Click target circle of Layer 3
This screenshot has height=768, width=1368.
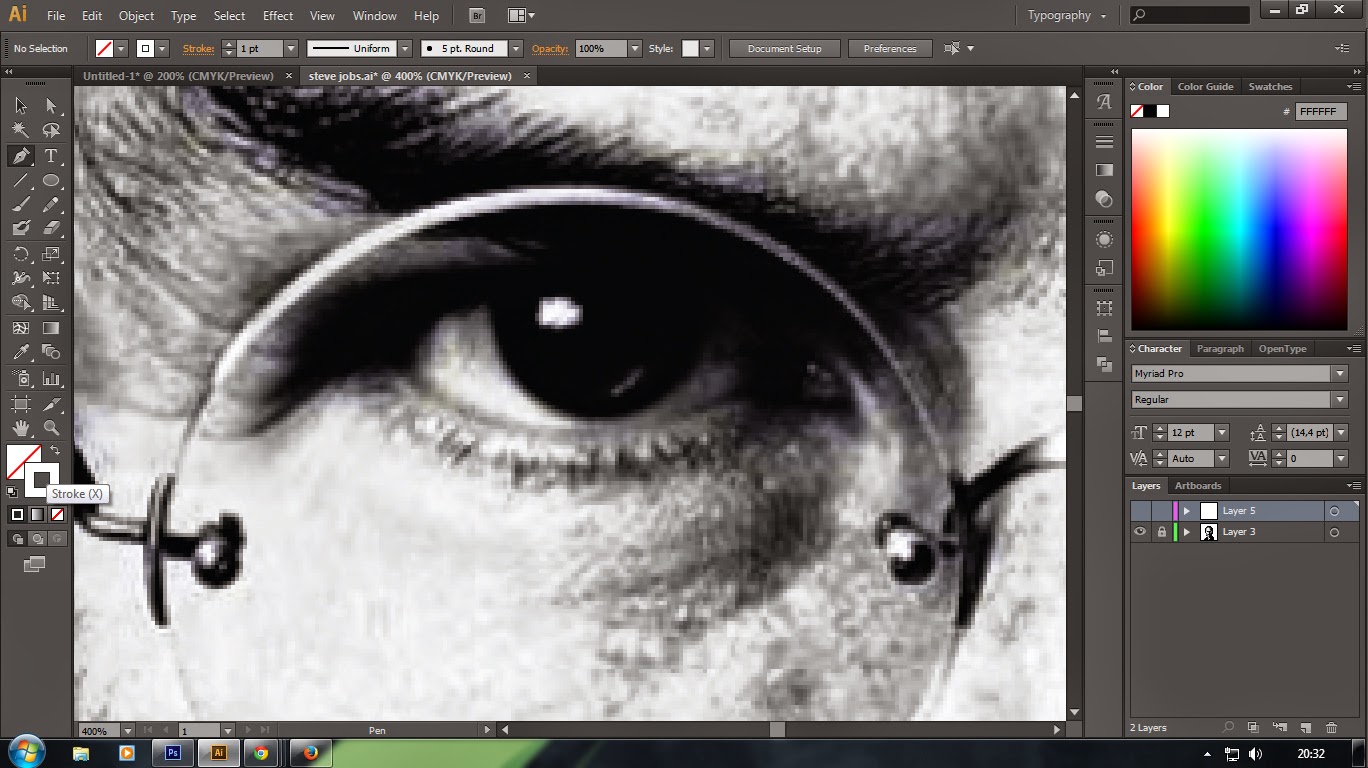tap(1334, 532)
